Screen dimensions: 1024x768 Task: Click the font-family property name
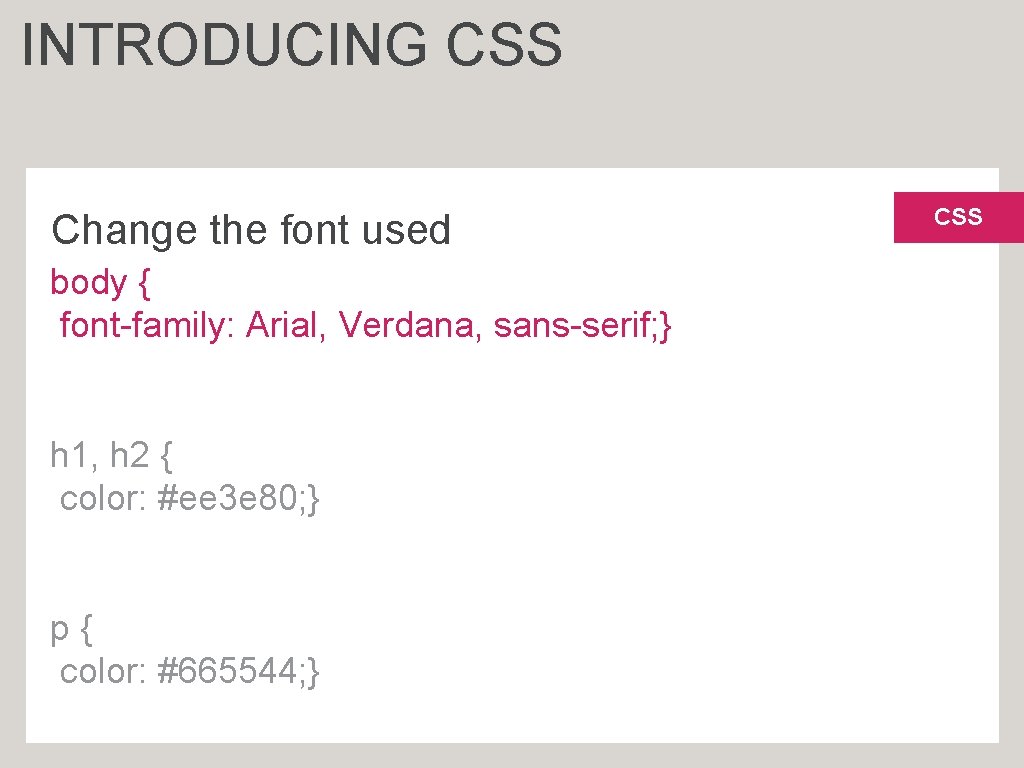click(x=144, y=325)
